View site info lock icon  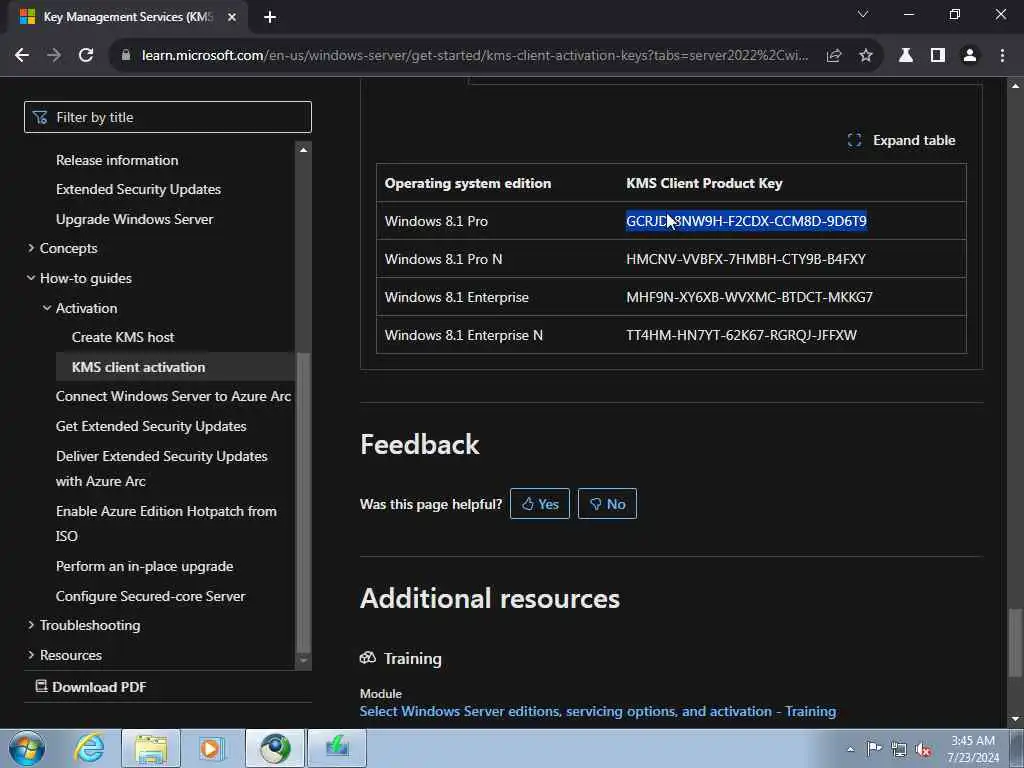coord(126,56)
